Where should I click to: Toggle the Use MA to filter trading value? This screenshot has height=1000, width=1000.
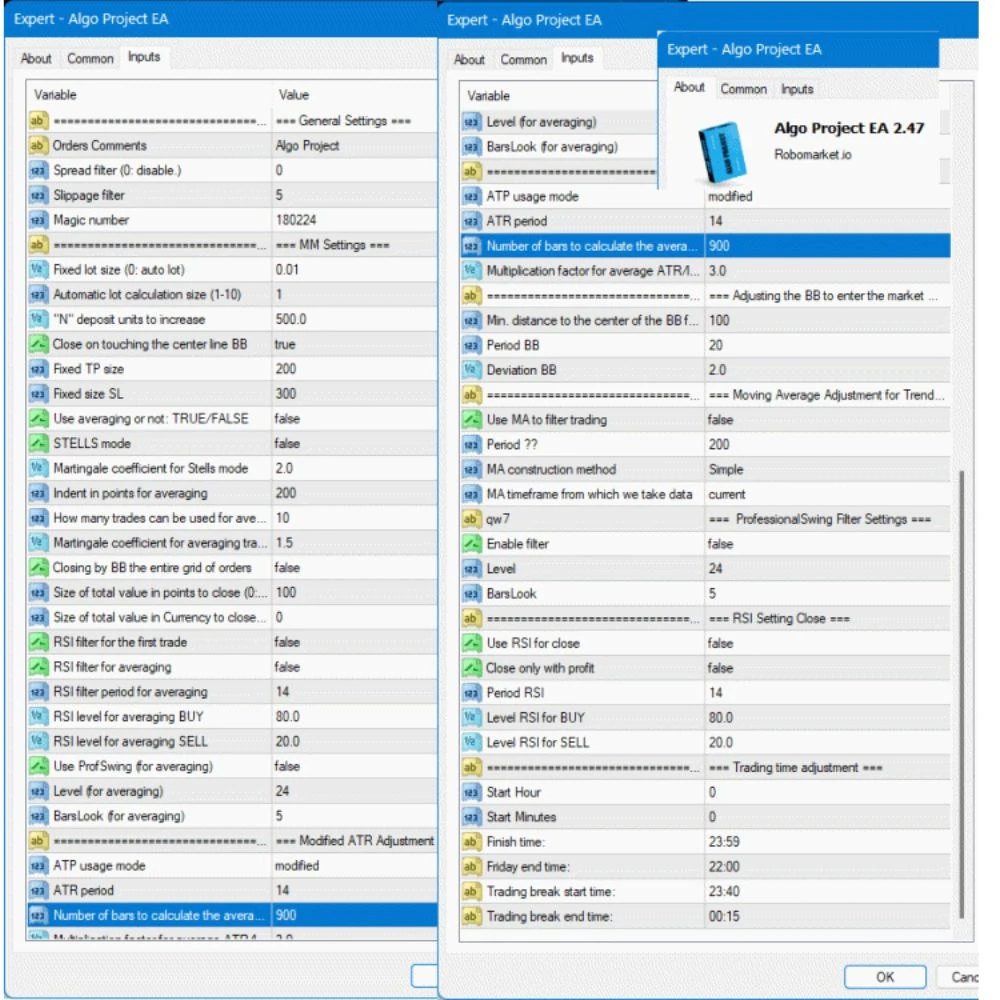tap(827, 420)
